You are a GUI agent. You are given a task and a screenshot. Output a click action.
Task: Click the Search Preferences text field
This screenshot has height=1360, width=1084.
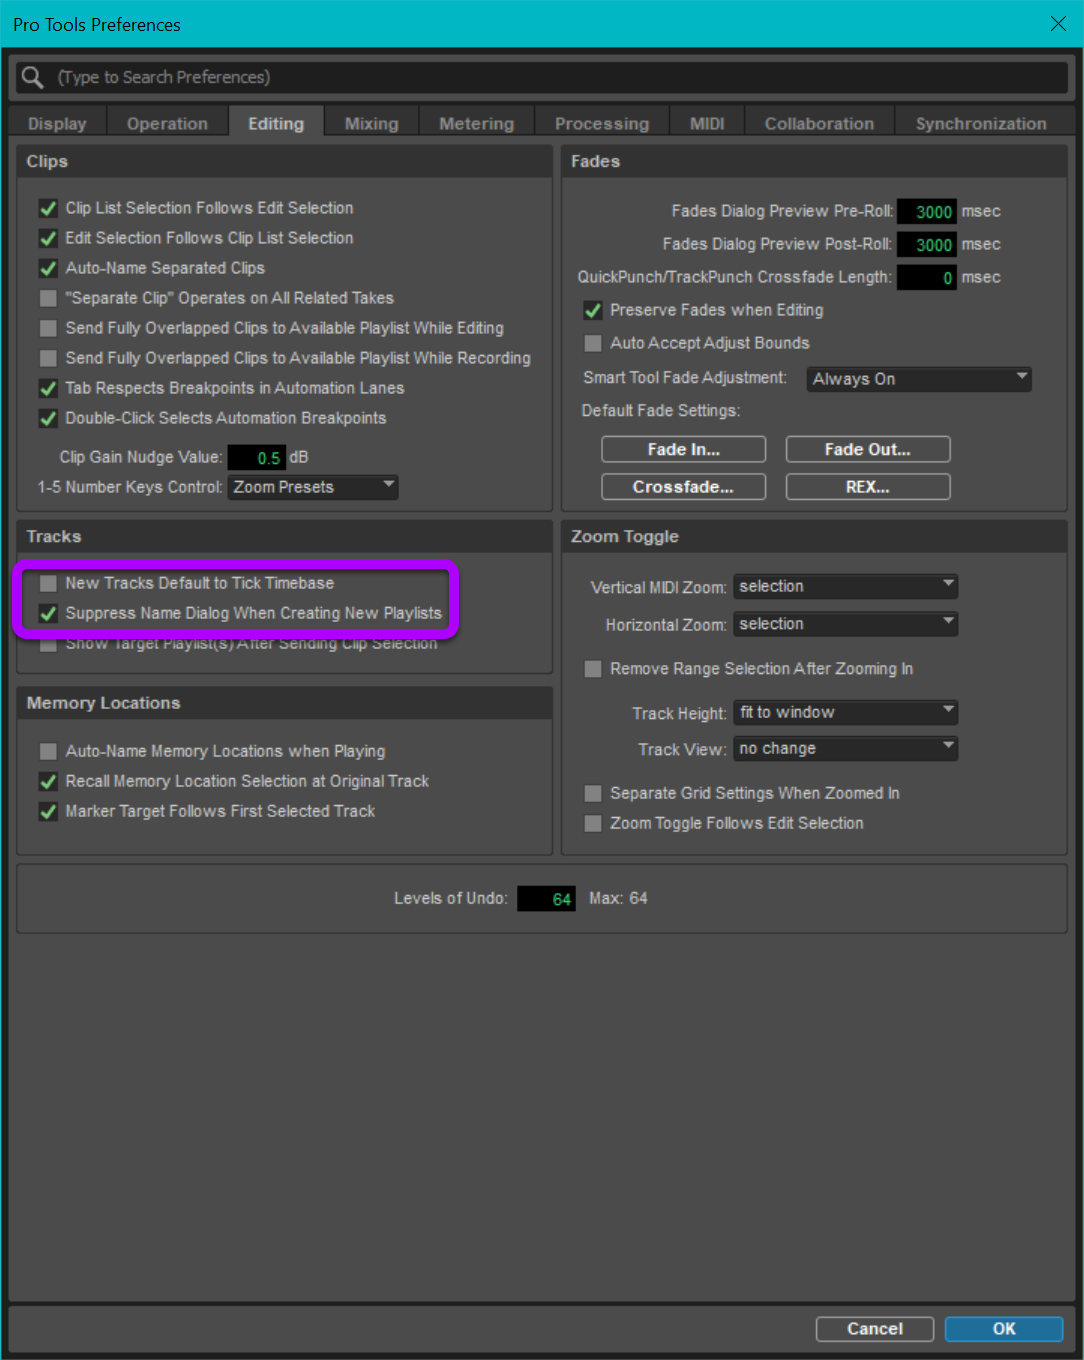tap(560, 77)
